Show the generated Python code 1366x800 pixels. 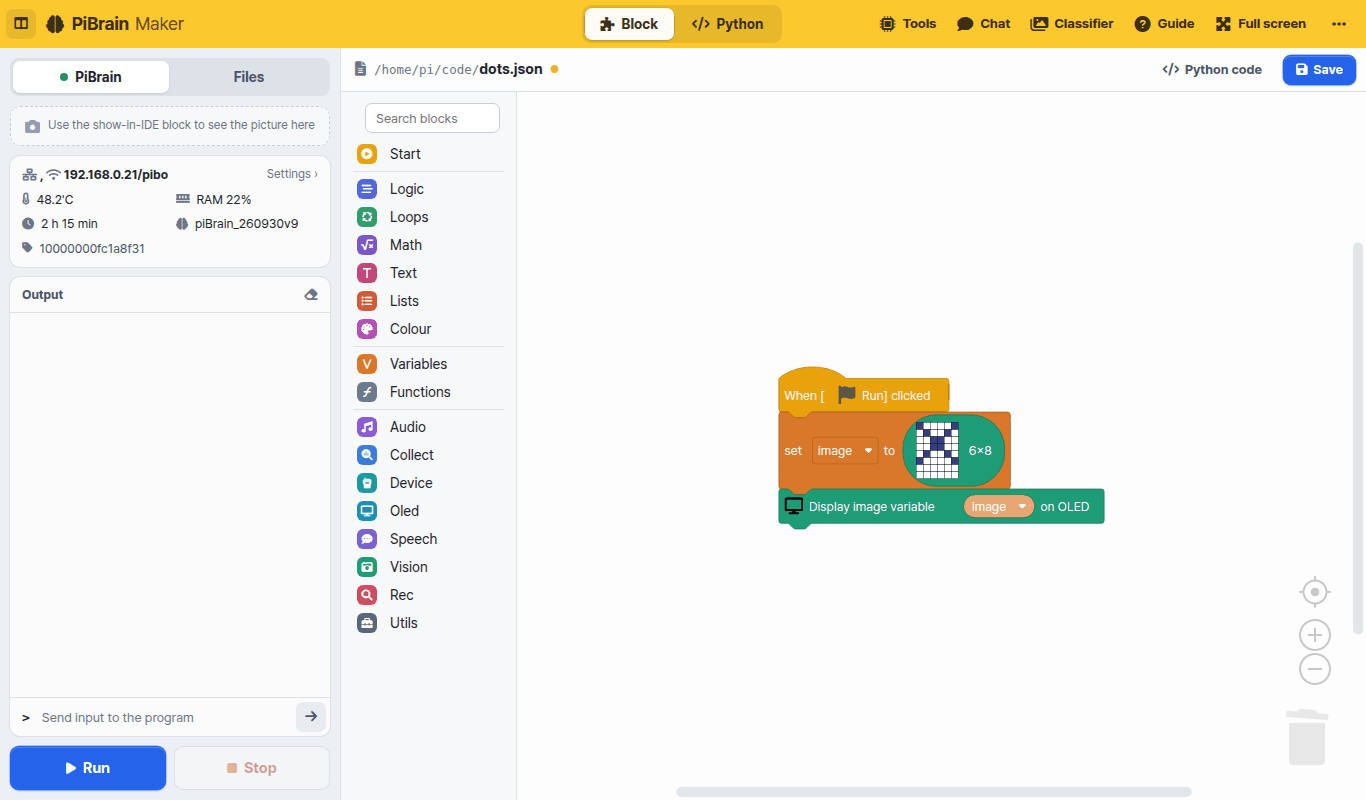[x=1212, y=70]
